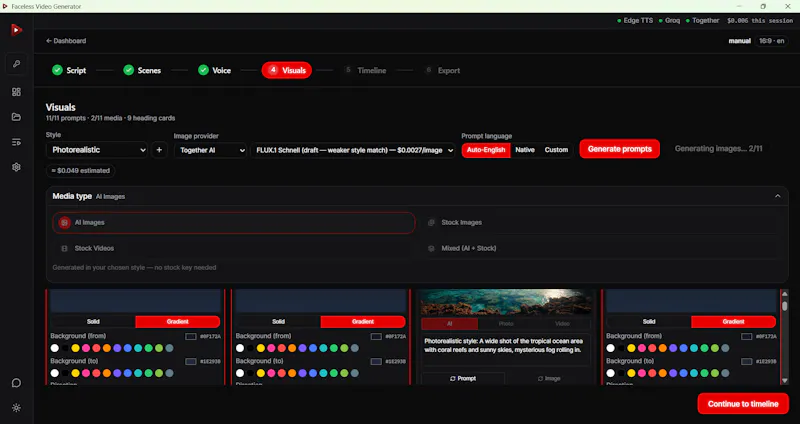The image size is (800, 424).
Task: Open the settings gear sidebar icon
Action: (16, 167)
